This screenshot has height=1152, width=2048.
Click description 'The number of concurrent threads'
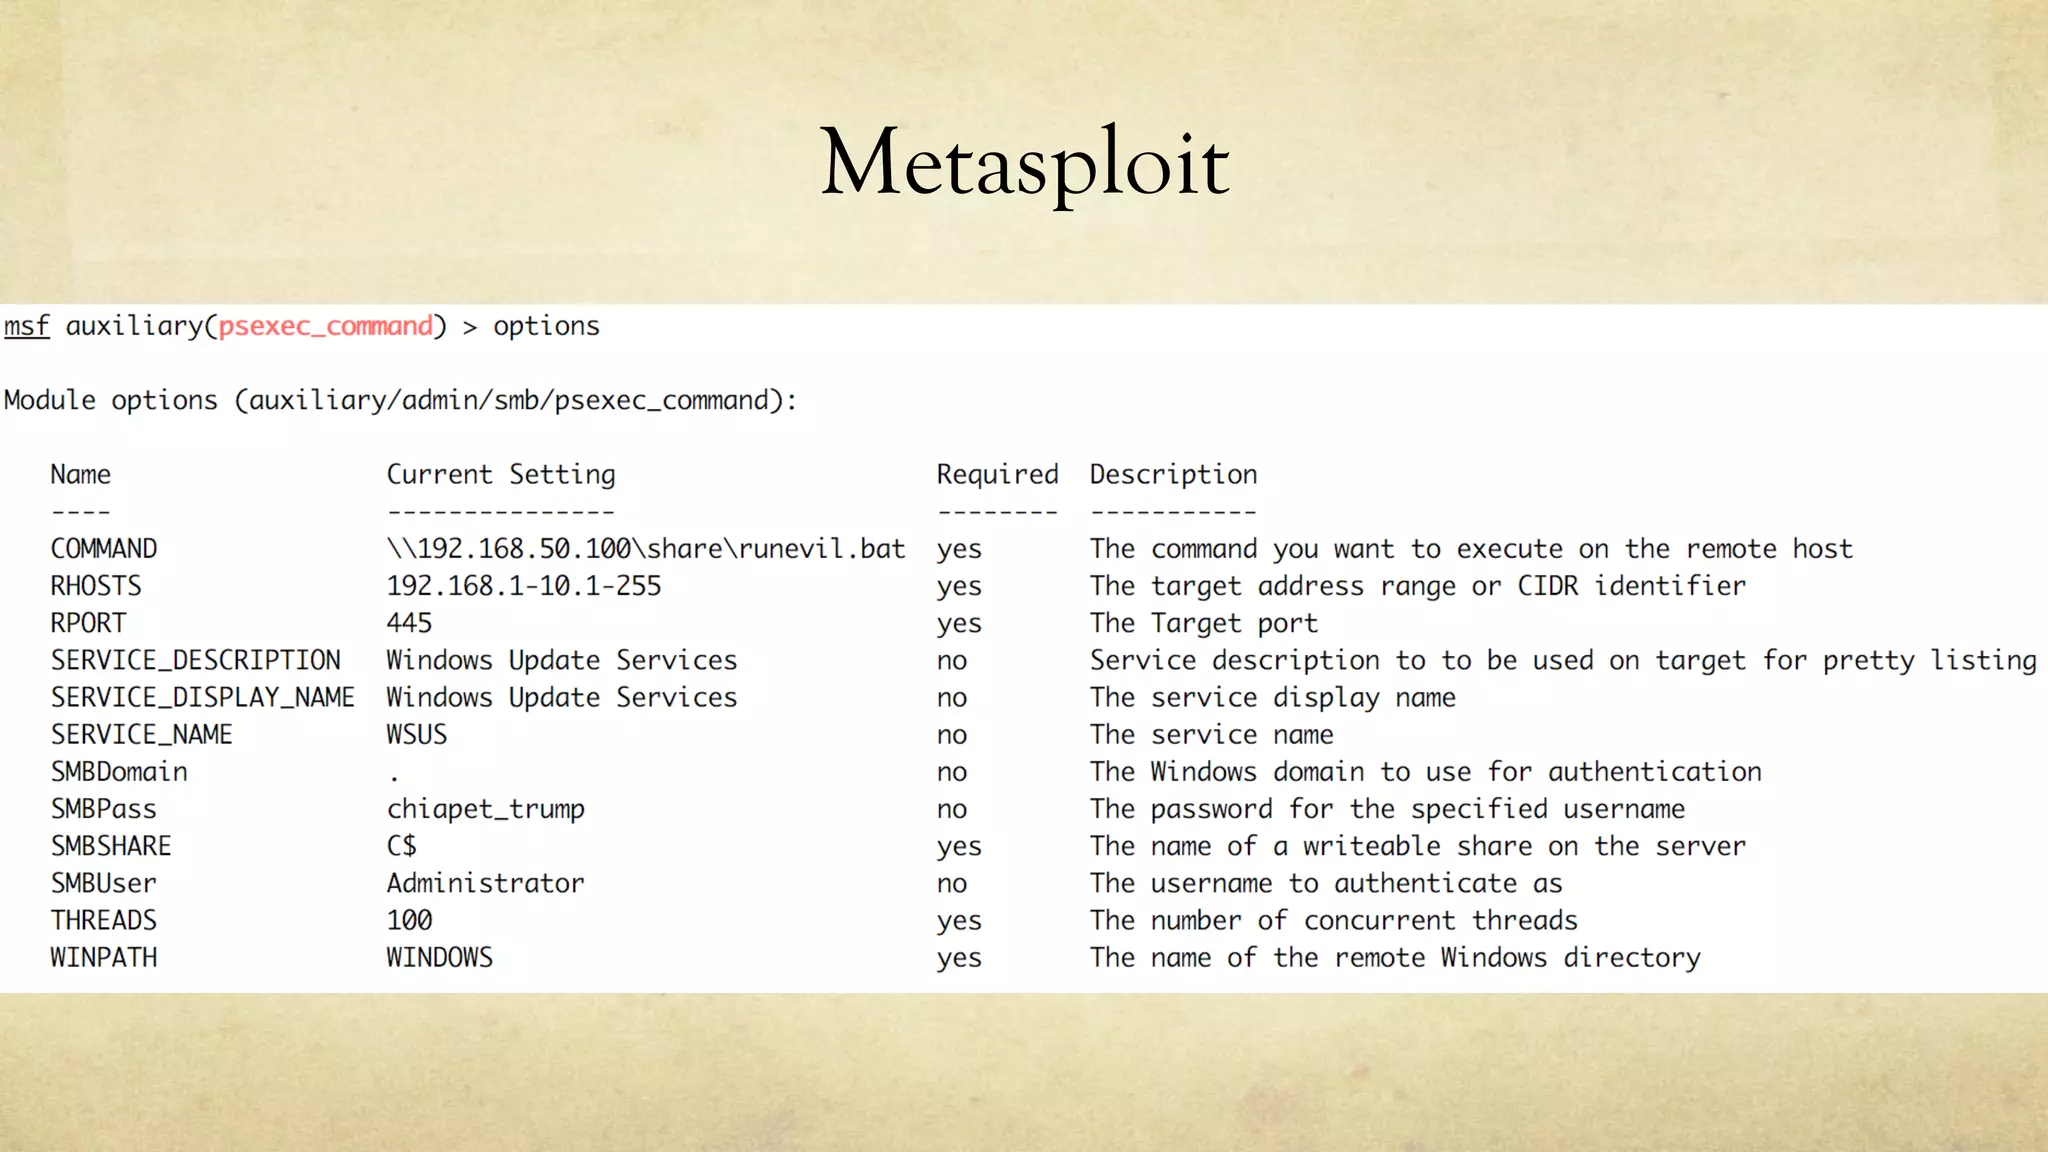[x=1334, y=920]
